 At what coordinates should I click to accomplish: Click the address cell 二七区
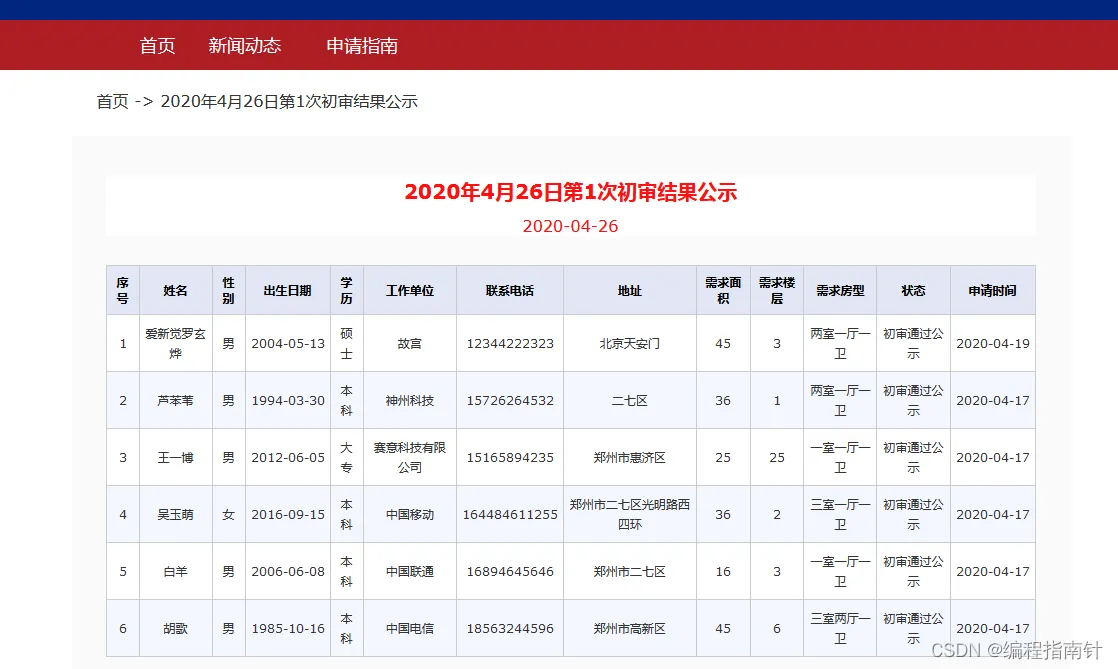pos(630,400)
